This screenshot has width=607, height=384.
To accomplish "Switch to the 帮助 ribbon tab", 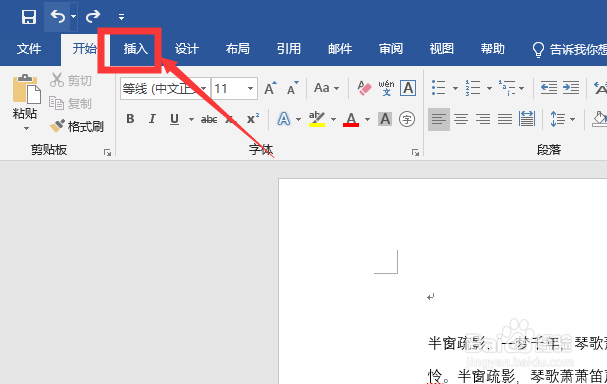I will point(493,49).
